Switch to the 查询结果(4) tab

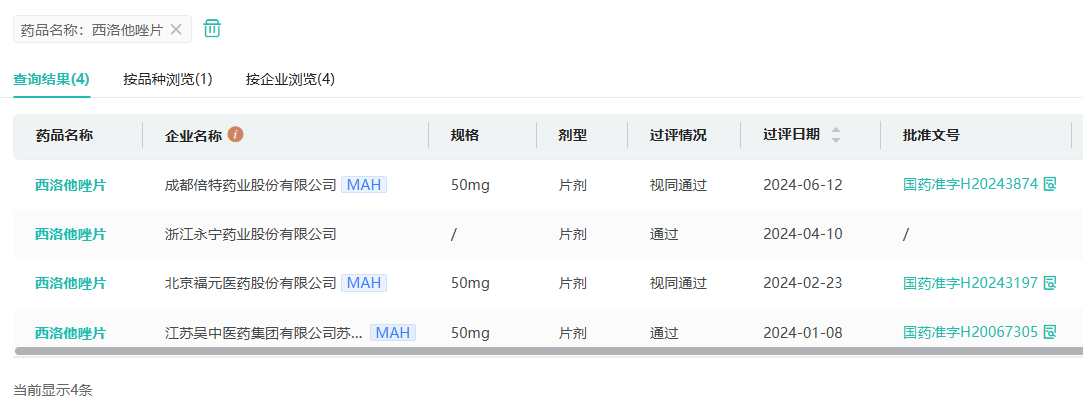pos(52,80)
